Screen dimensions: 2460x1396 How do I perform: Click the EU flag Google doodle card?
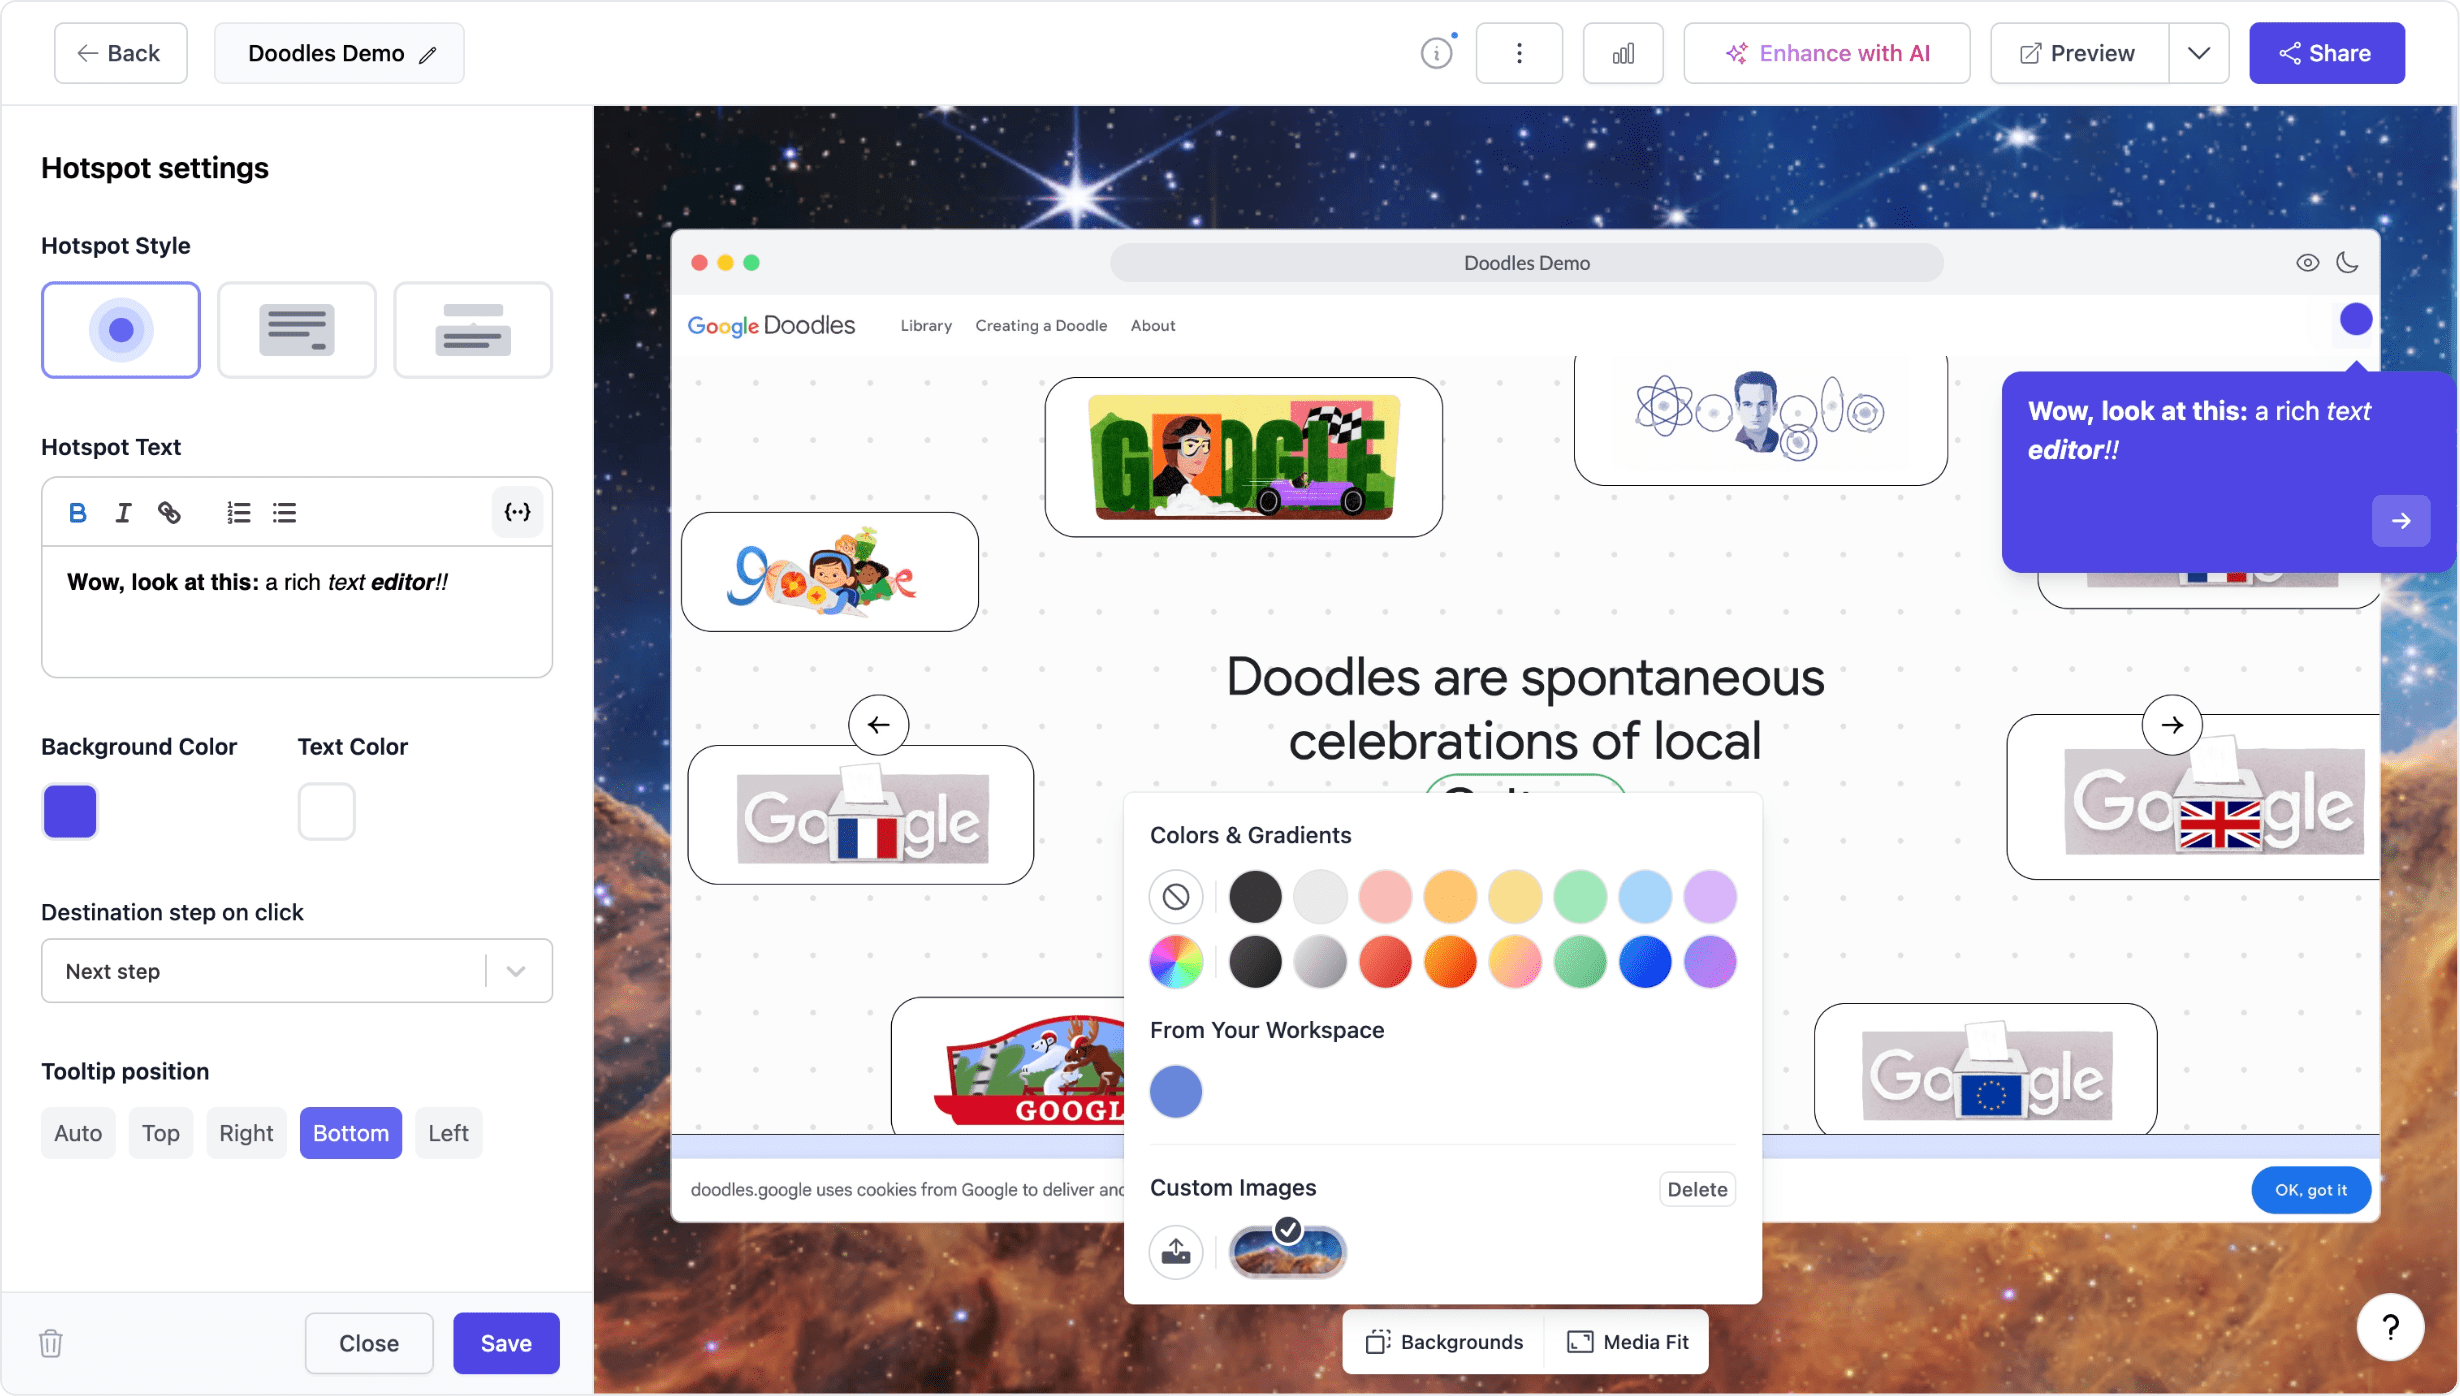point(1986,1070)
